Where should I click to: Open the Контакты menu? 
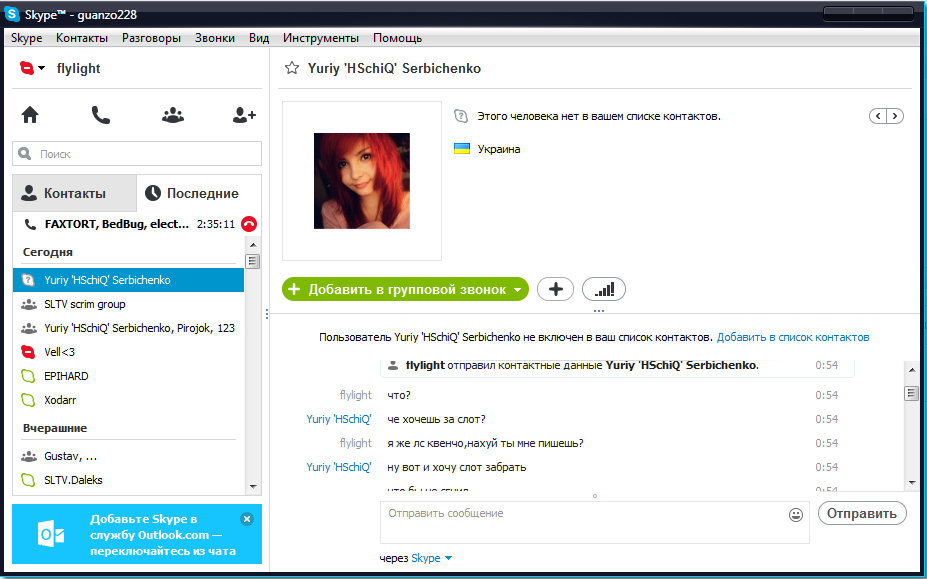point(82,38)
